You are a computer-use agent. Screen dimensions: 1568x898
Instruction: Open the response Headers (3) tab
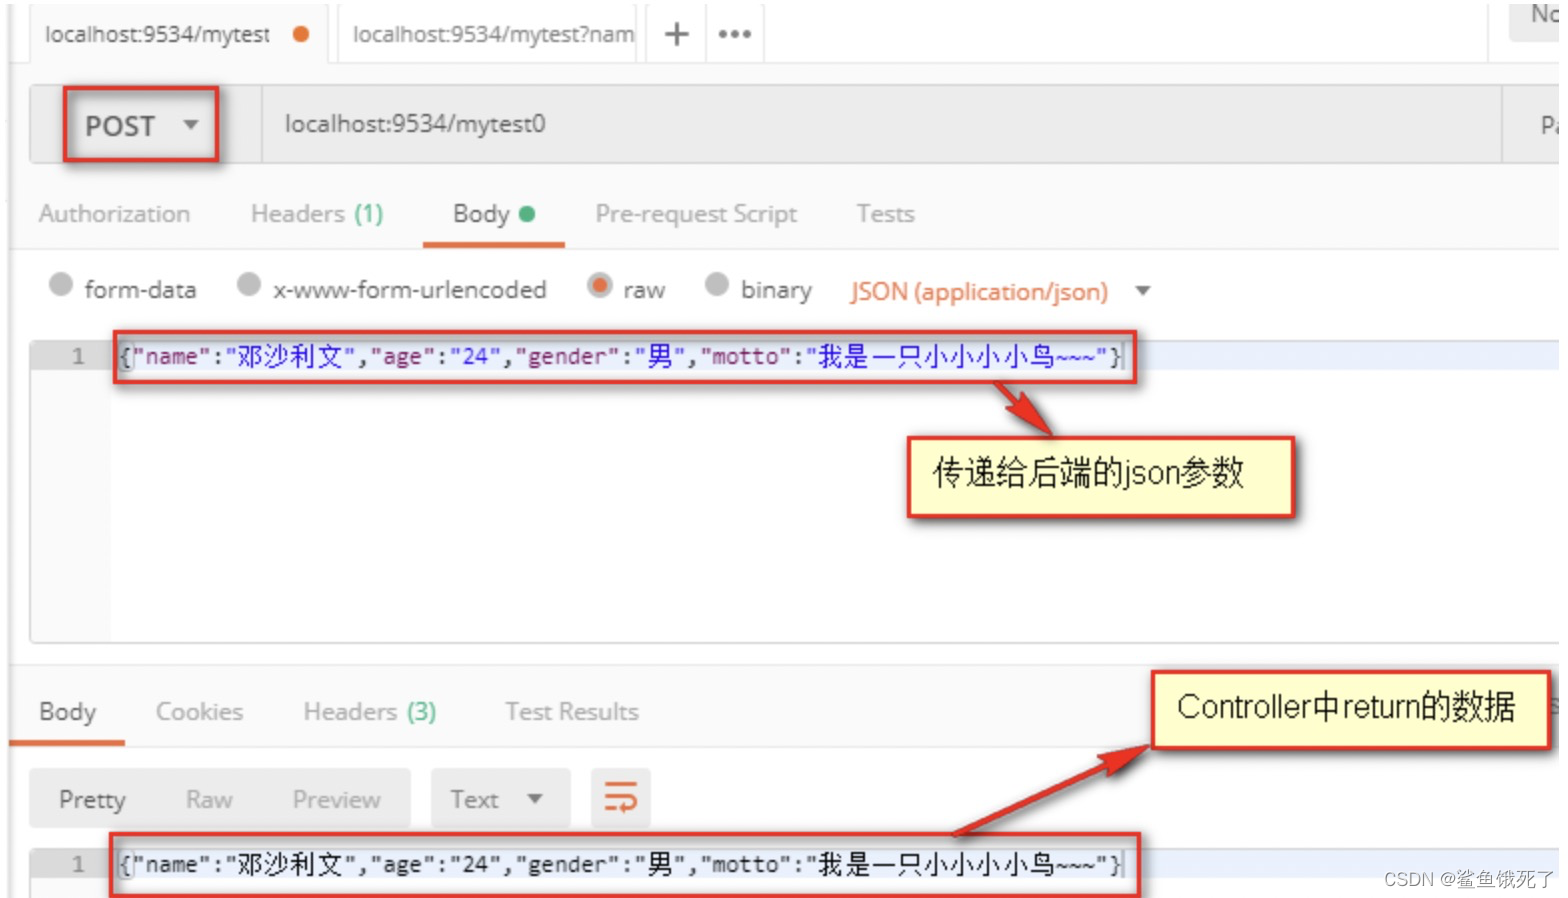[370, 712]
